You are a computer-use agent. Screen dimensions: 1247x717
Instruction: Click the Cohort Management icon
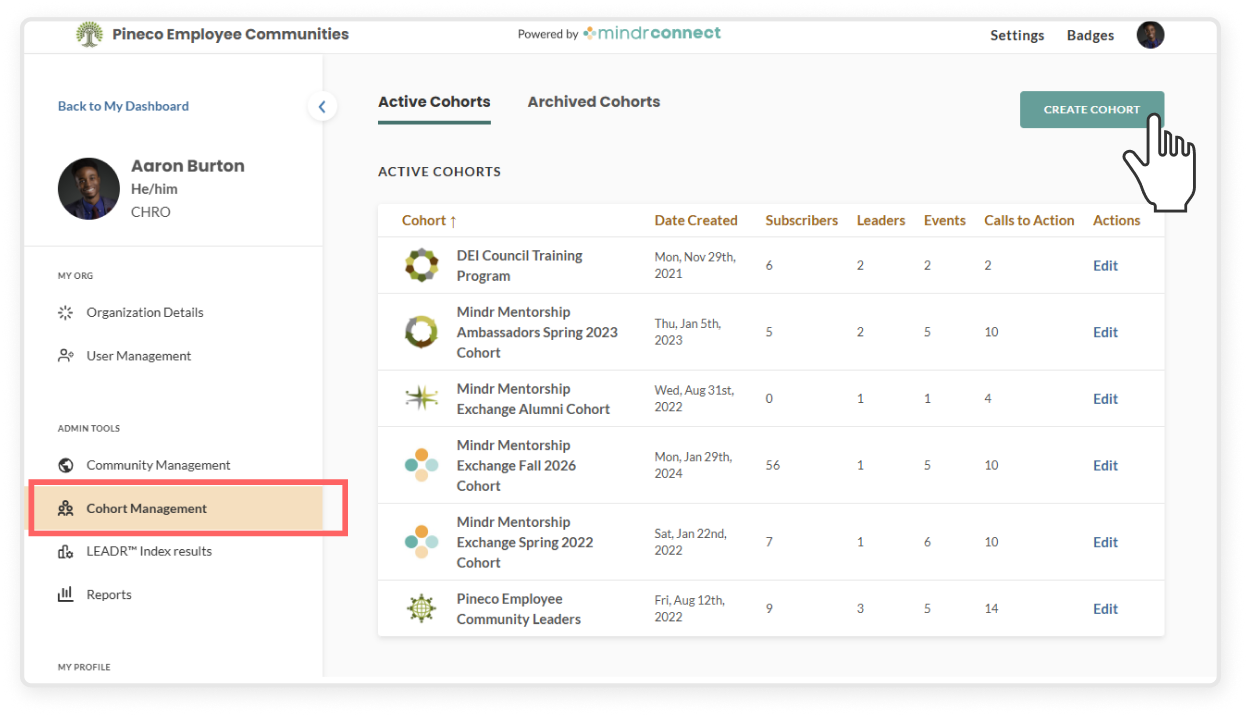tap(66, 508)
